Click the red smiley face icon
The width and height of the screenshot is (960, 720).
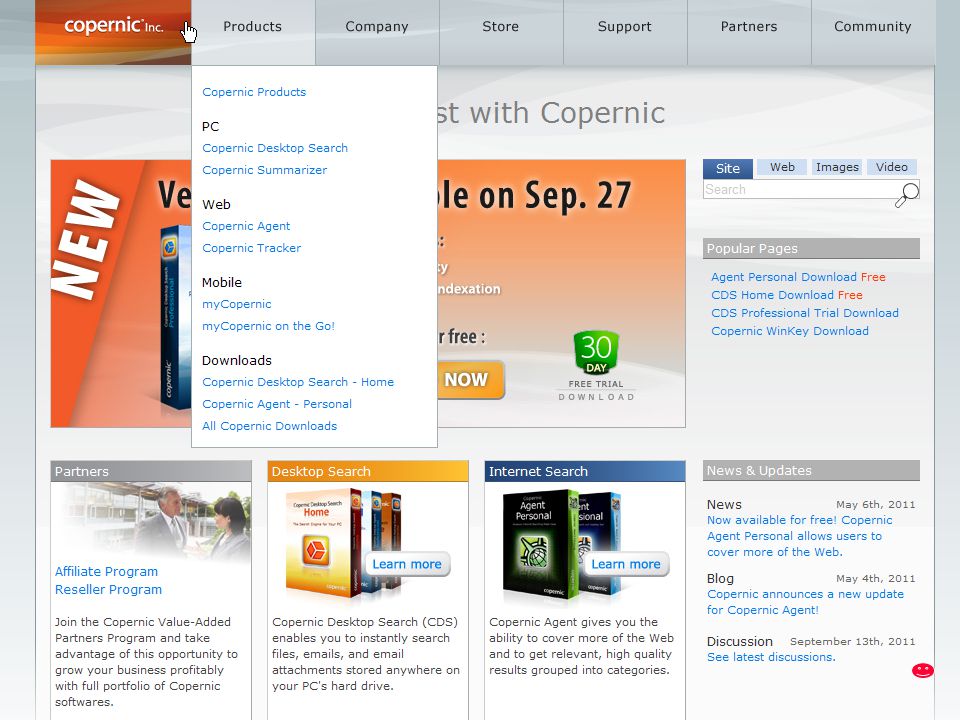923,670
